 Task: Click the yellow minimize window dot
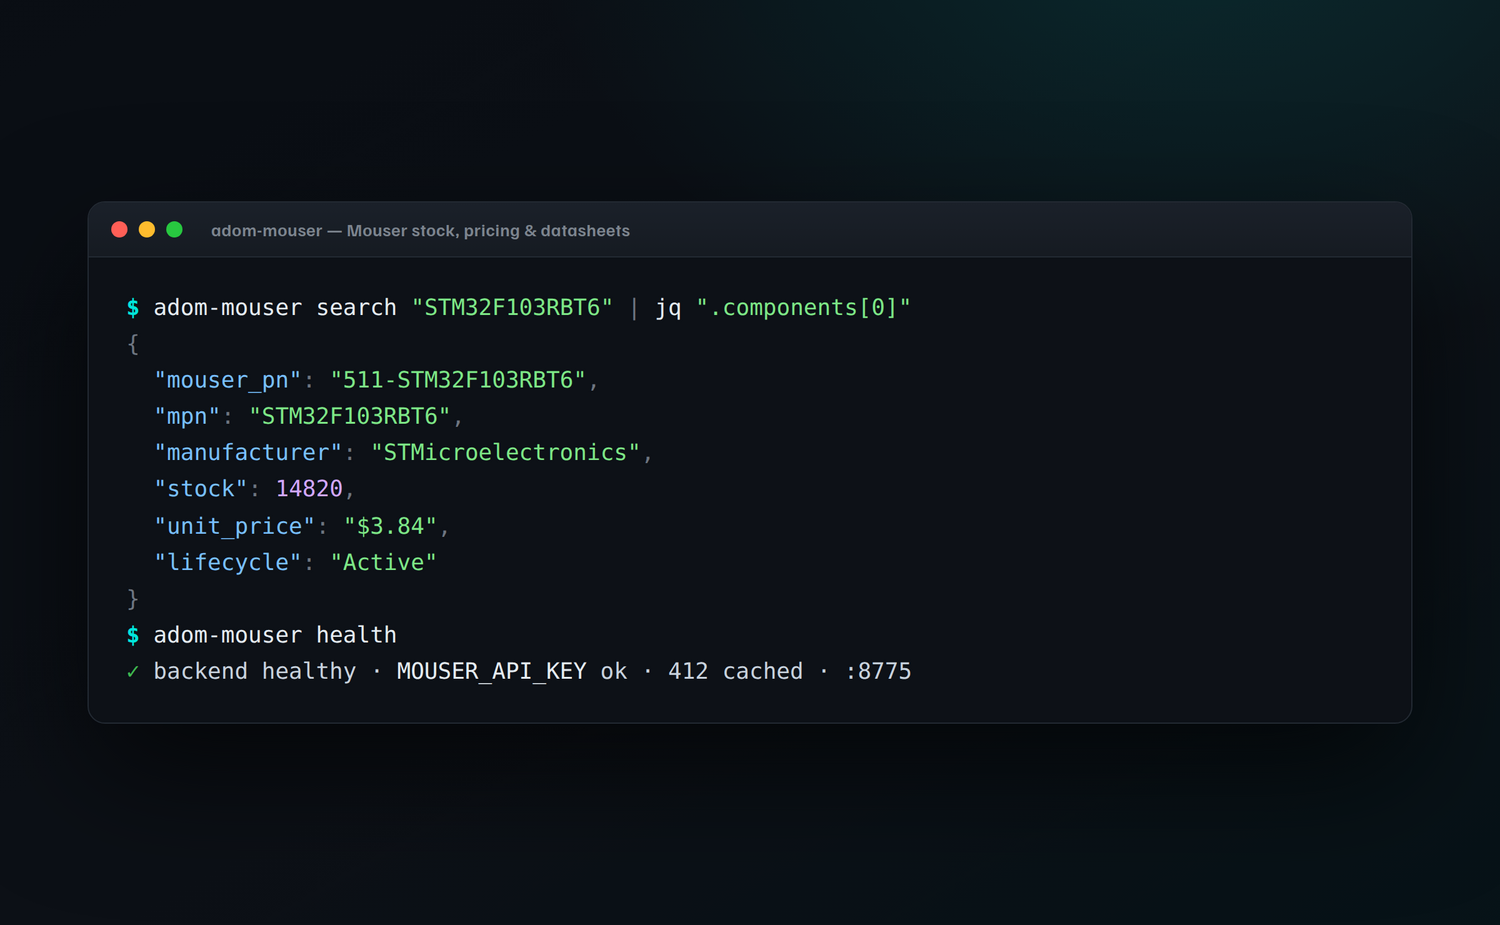click(147, 230)
